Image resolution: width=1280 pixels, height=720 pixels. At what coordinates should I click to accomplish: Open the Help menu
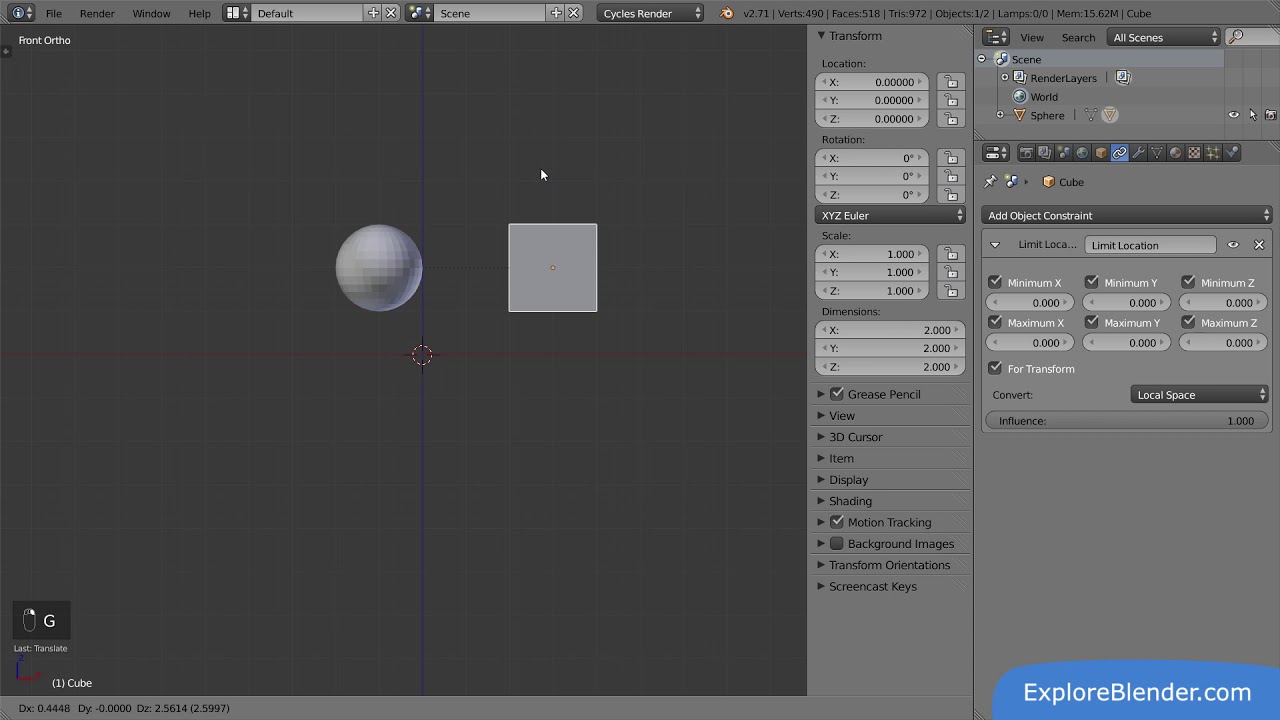200,13
